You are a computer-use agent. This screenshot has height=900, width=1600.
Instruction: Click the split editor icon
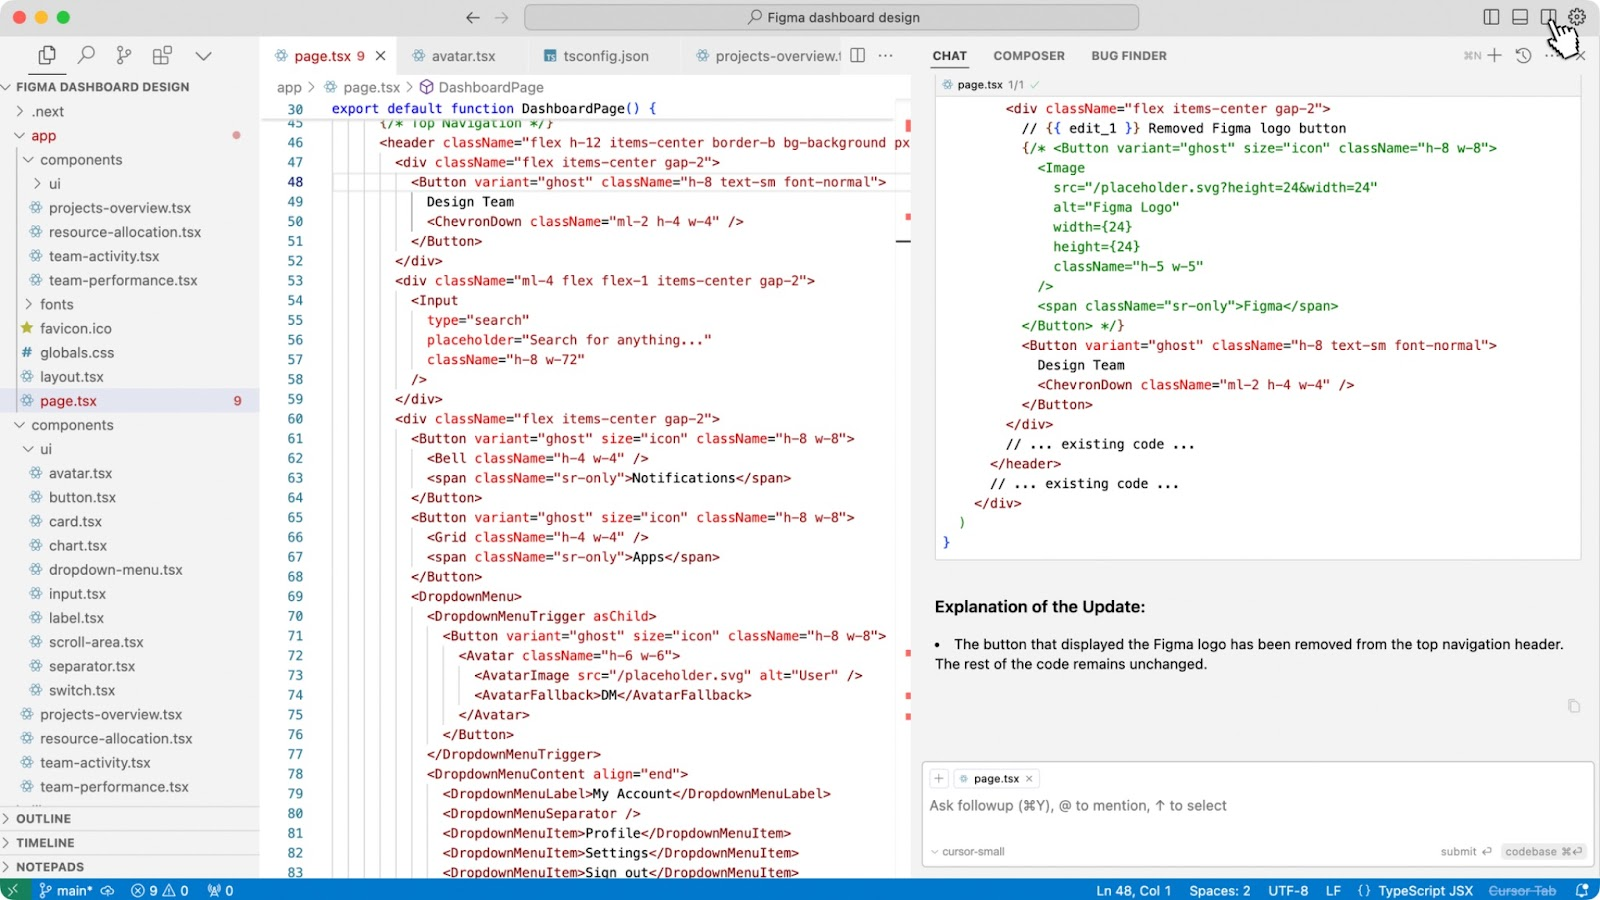click(857, 56)
